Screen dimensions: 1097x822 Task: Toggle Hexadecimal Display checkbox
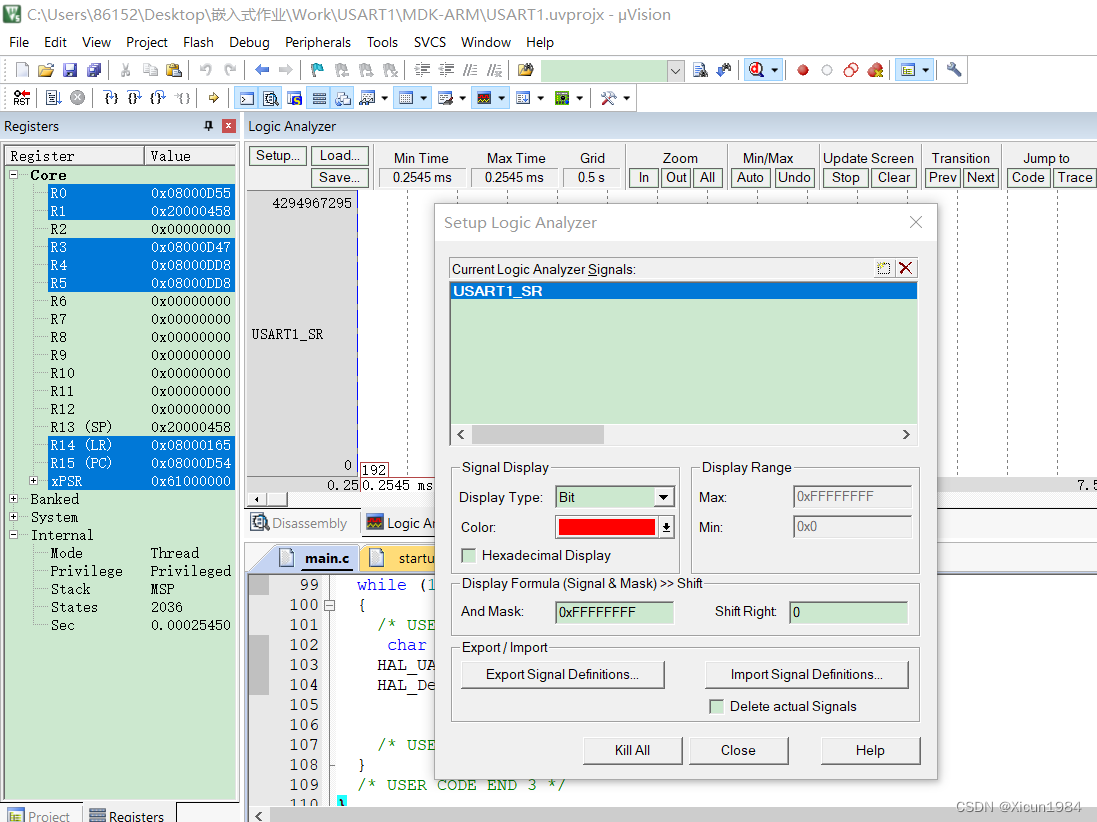click(x=469, y=555)
